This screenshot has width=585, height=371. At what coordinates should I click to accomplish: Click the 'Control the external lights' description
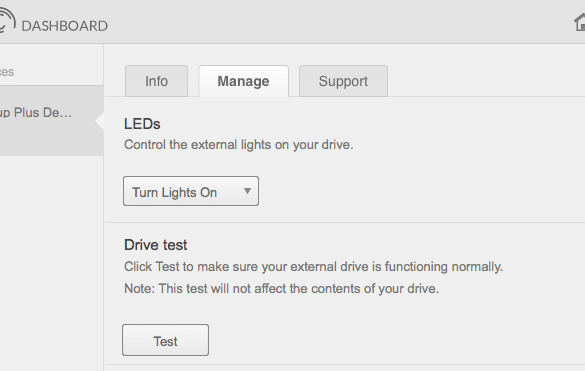tap(238, 145)
